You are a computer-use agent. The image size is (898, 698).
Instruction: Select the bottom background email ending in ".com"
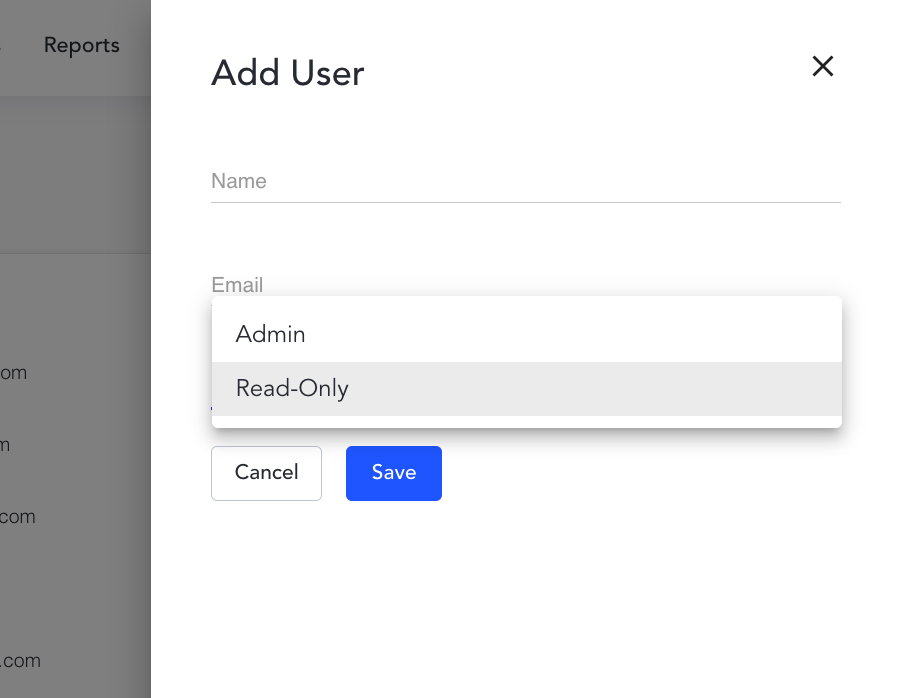pyautogui.click(x=20, y=661)
